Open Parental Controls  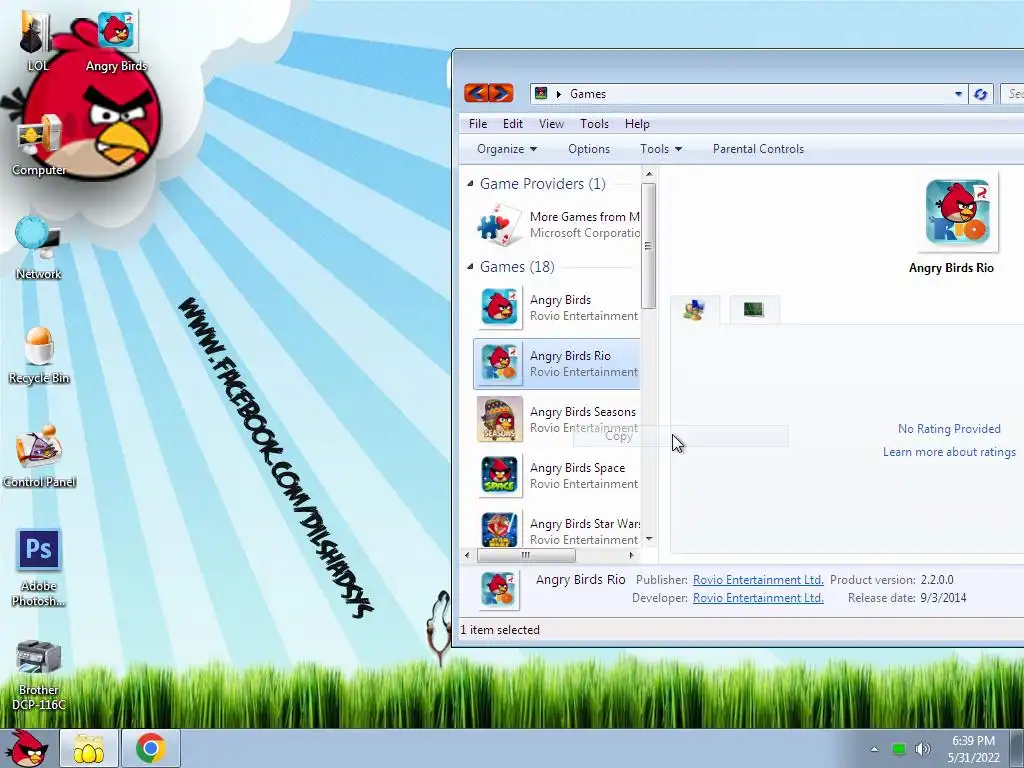[758, 149]
